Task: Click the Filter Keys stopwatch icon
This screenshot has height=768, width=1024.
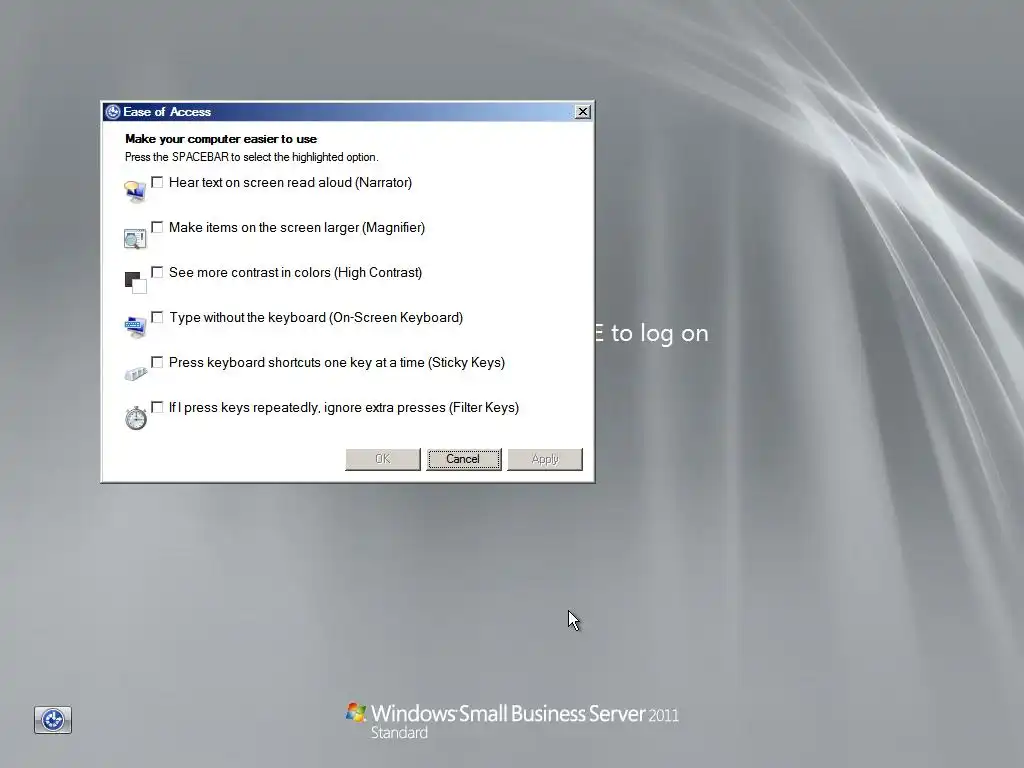Action: (136, 418)
